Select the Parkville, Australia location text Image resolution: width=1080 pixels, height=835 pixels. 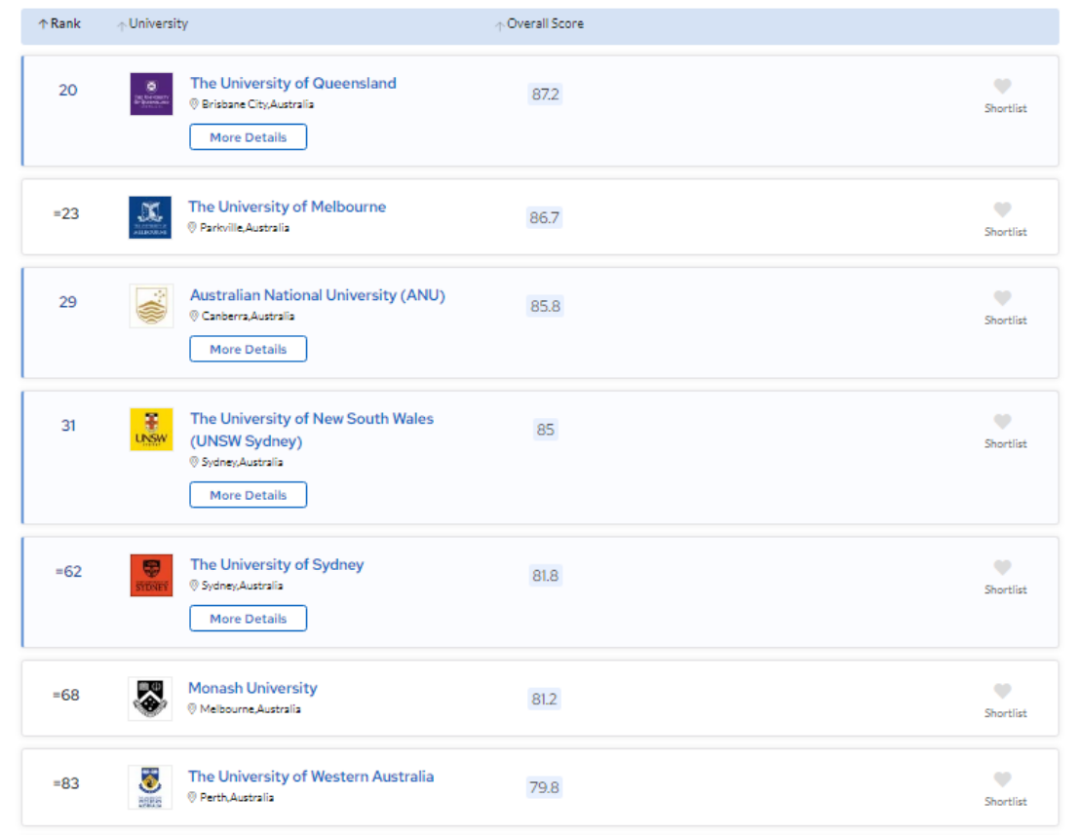pyautogui.click(x=245, y=227)
